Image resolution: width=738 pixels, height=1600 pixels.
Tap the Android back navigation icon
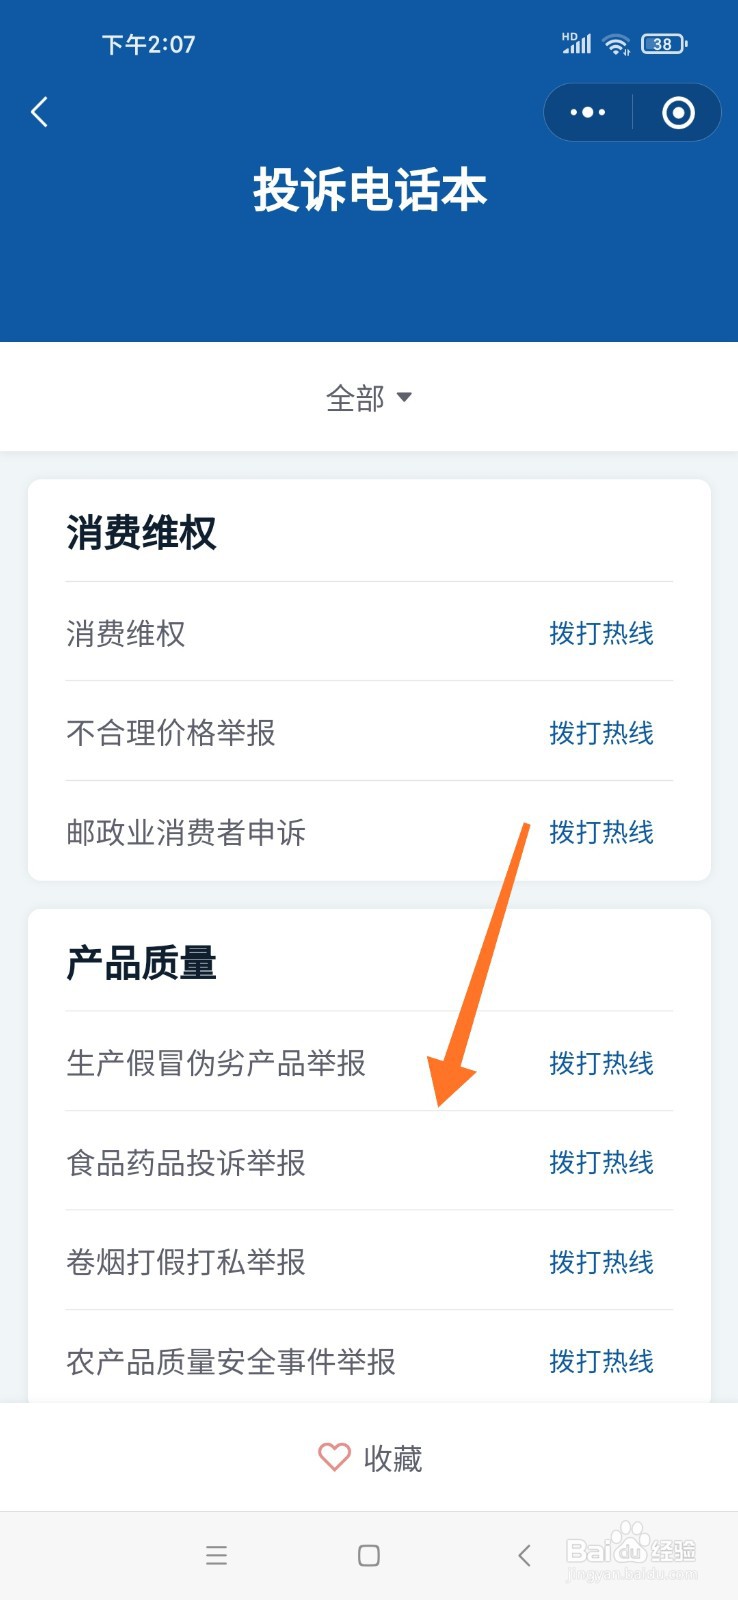pos(524,1555)
